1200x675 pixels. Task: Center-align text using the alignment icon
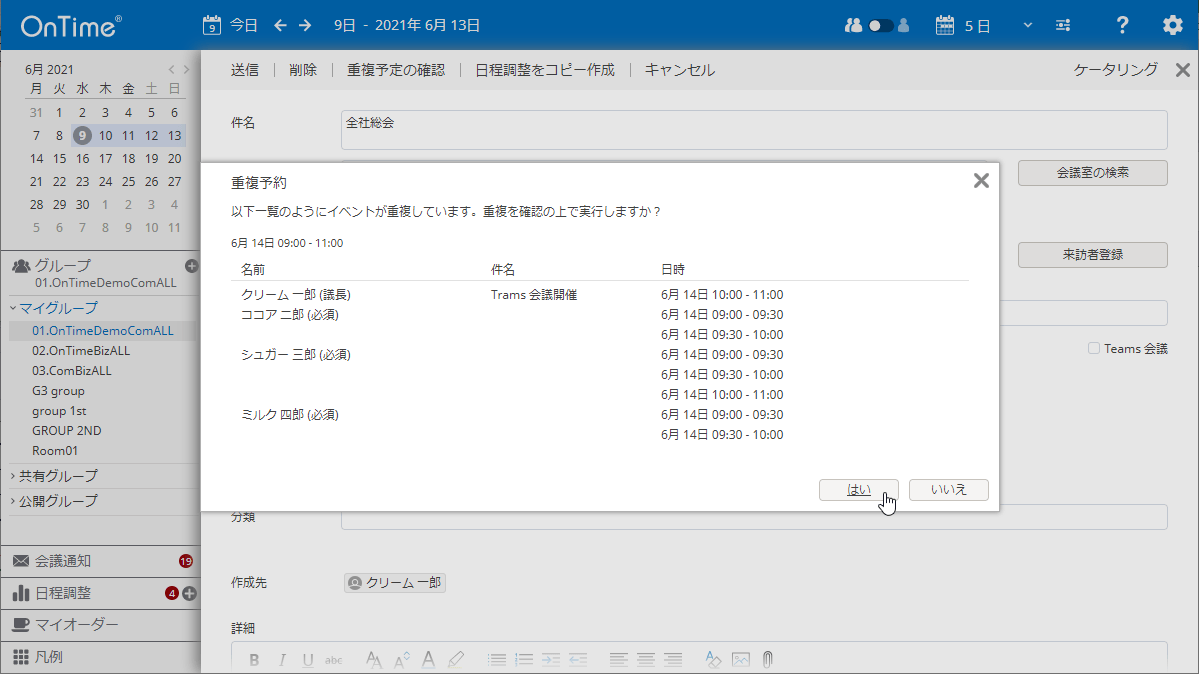(644, 658)
